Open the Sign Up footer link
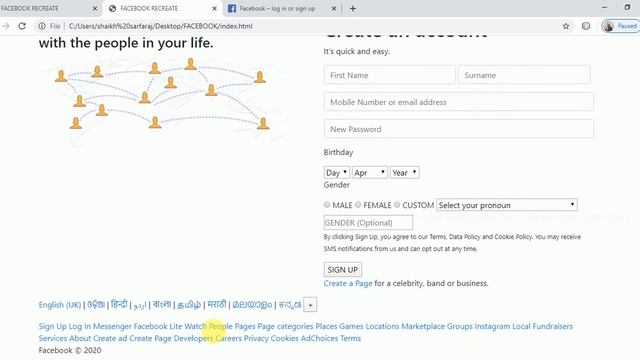The image size is (640, 360). pyautogui.click(x=53, y=326)
